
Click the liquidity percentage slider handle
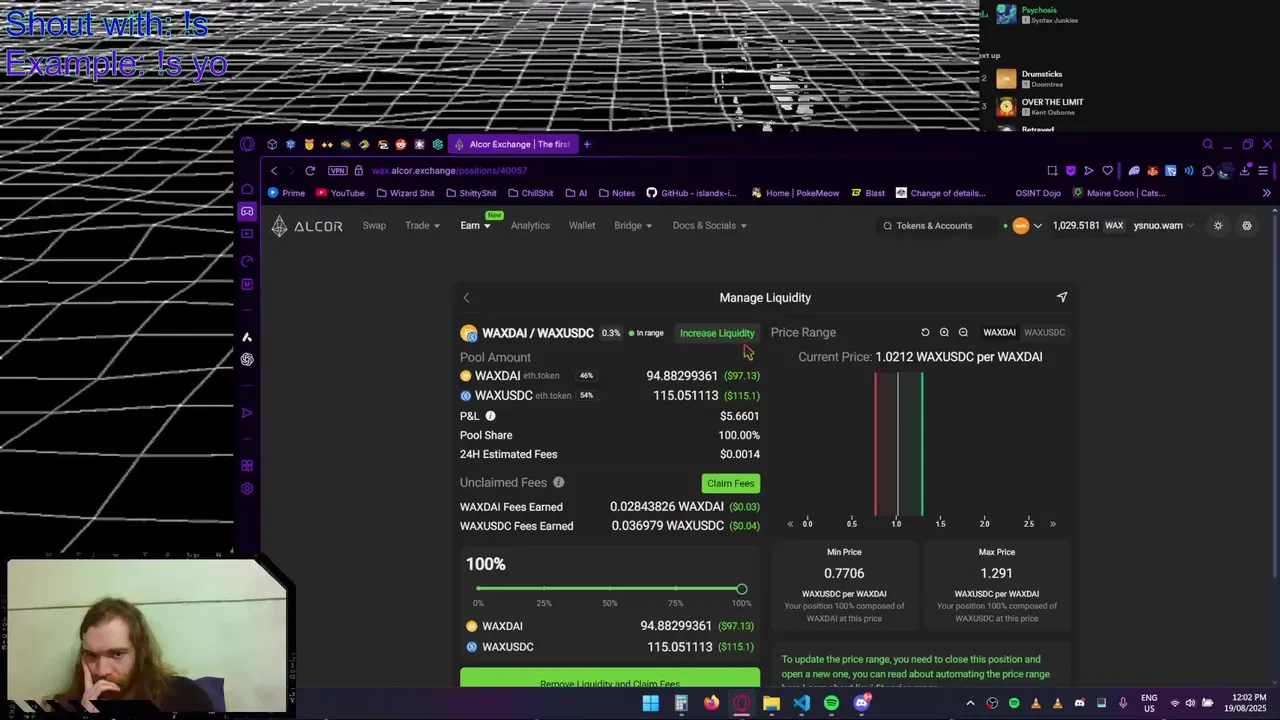(742, 589)
